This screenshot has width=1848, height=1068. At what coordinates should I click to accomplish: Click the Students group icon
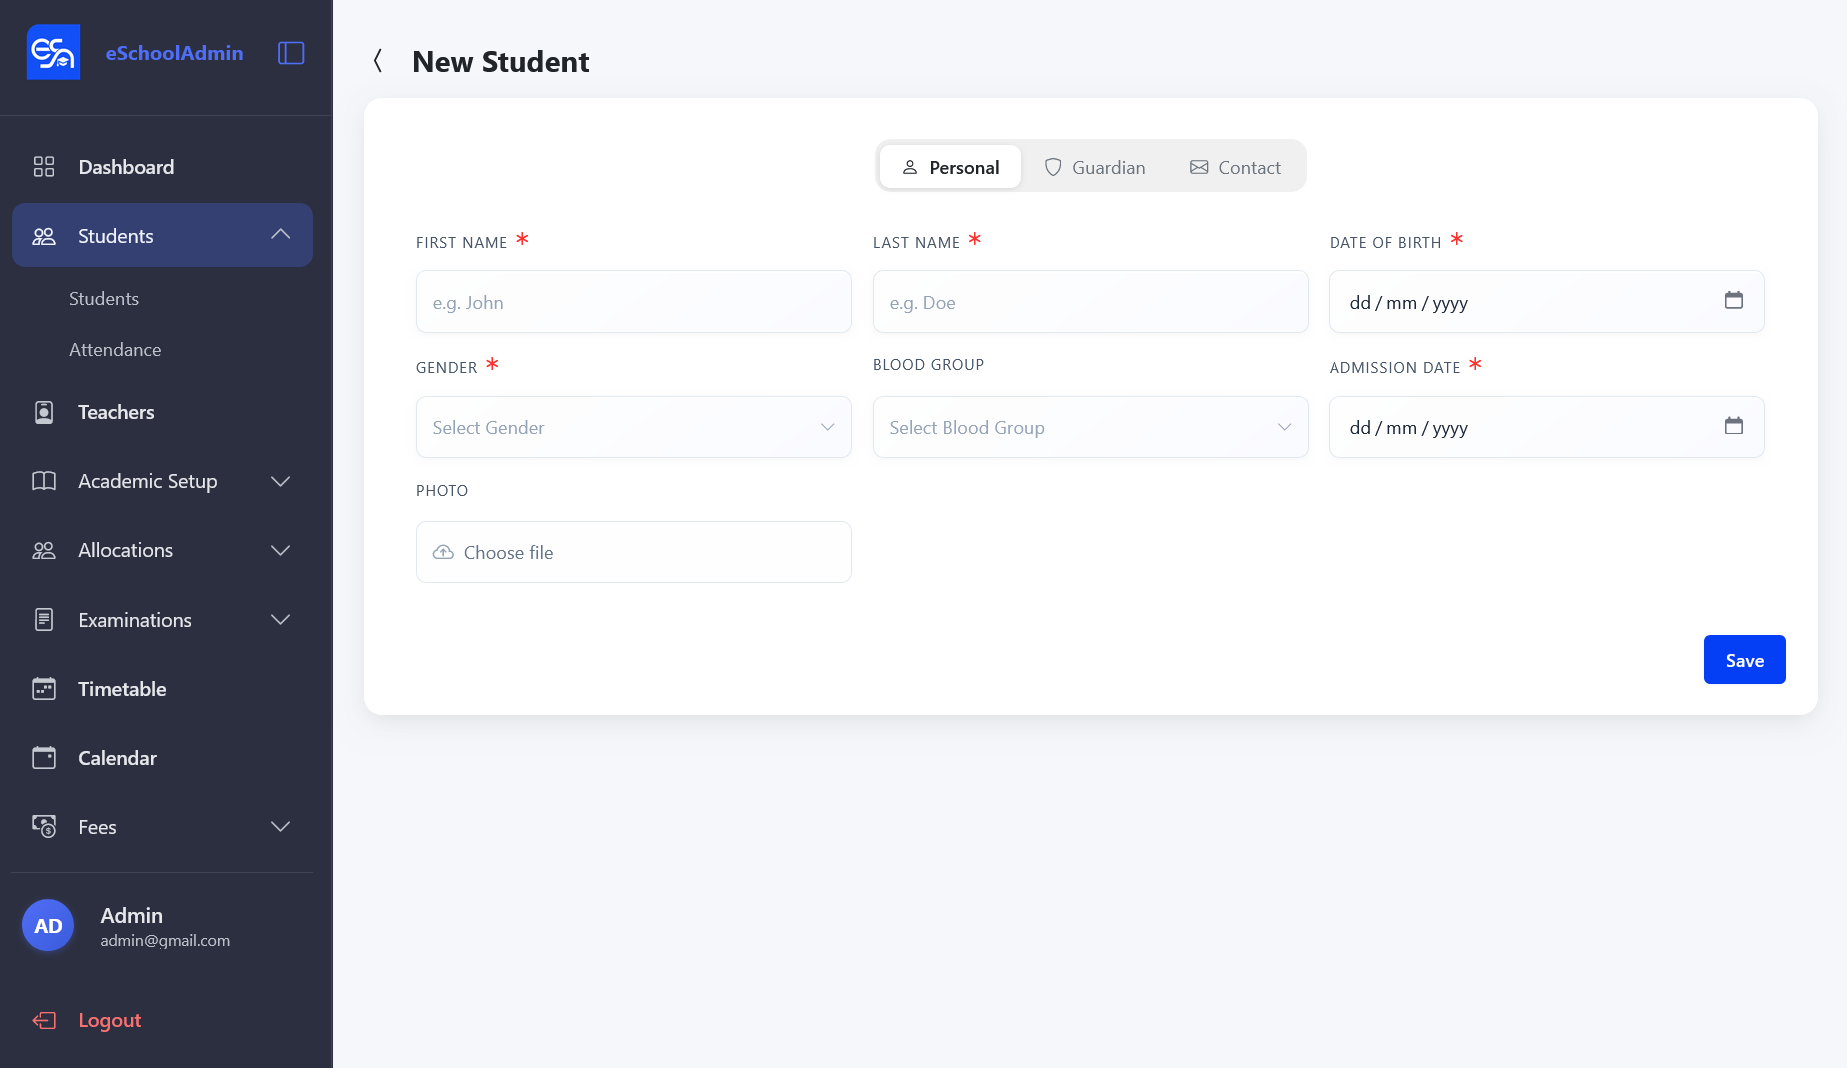click(44, 236)
